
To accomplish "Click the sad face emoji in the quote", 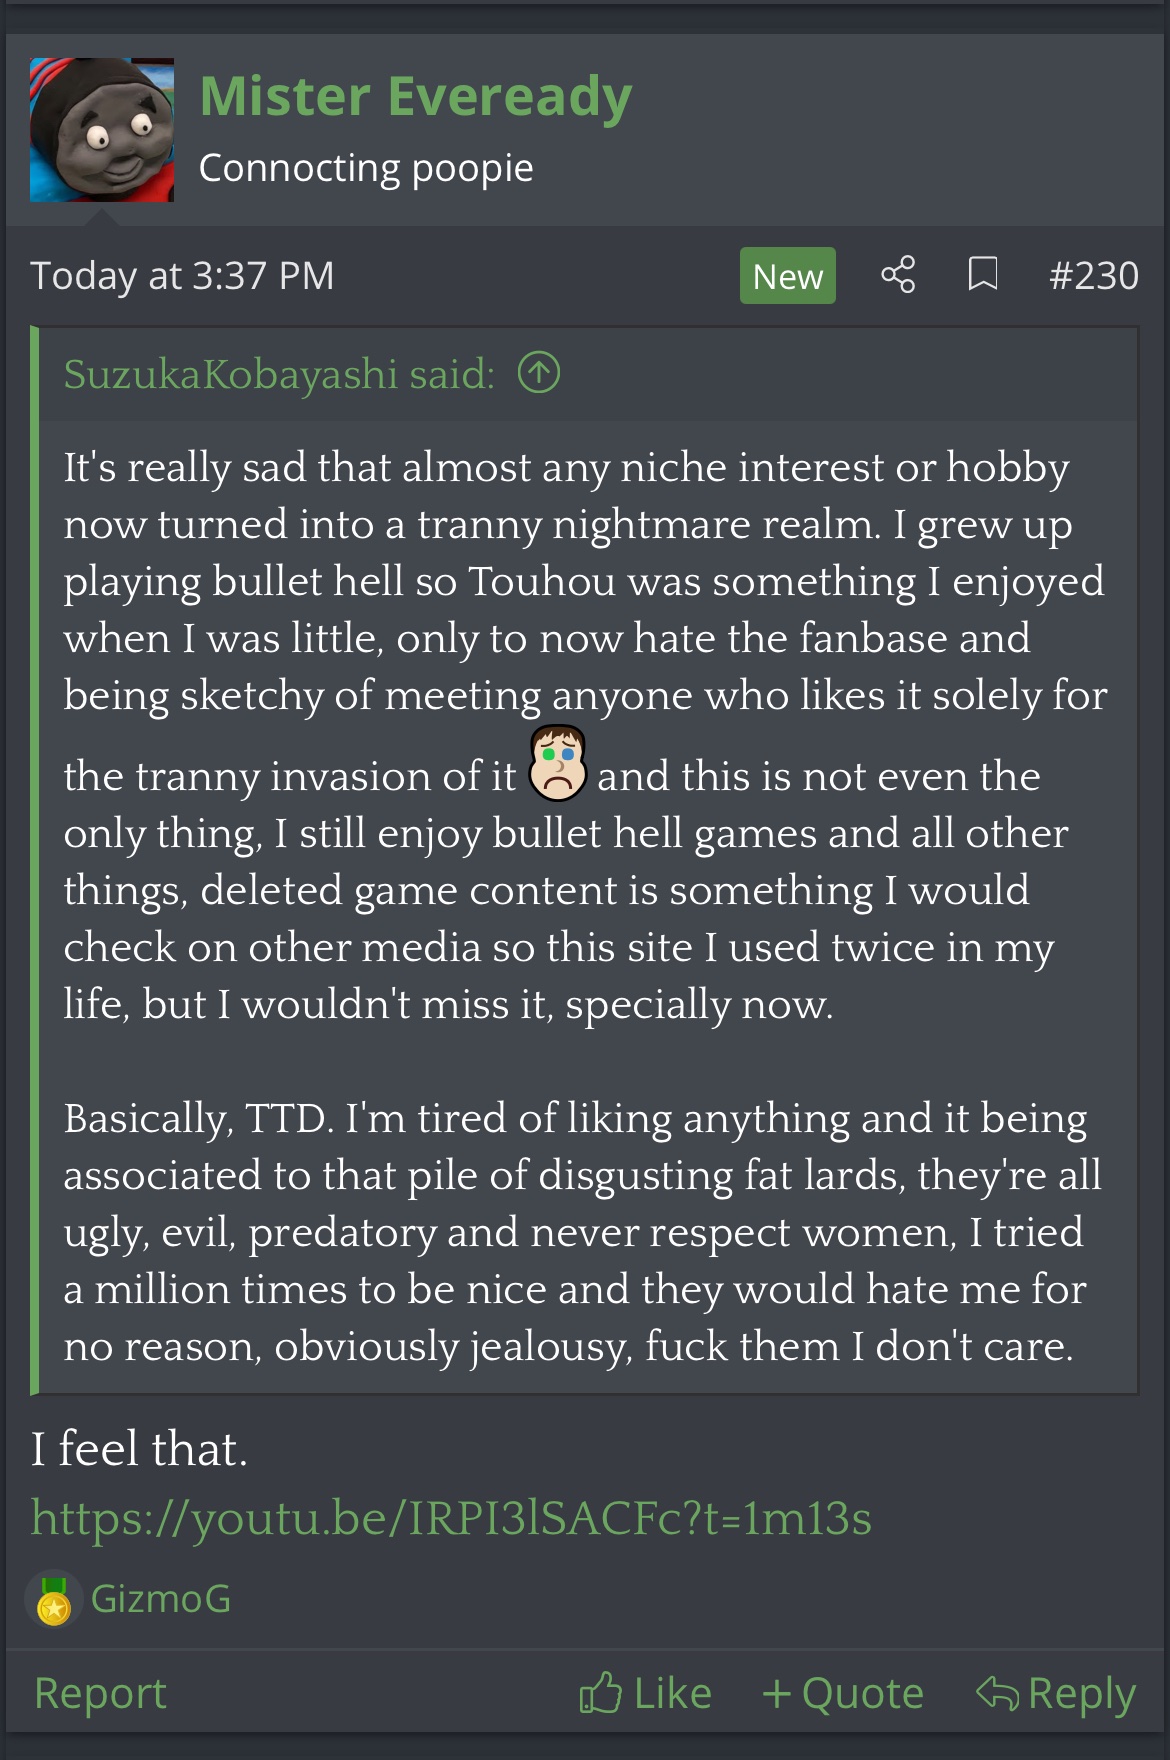I will 557,763.
